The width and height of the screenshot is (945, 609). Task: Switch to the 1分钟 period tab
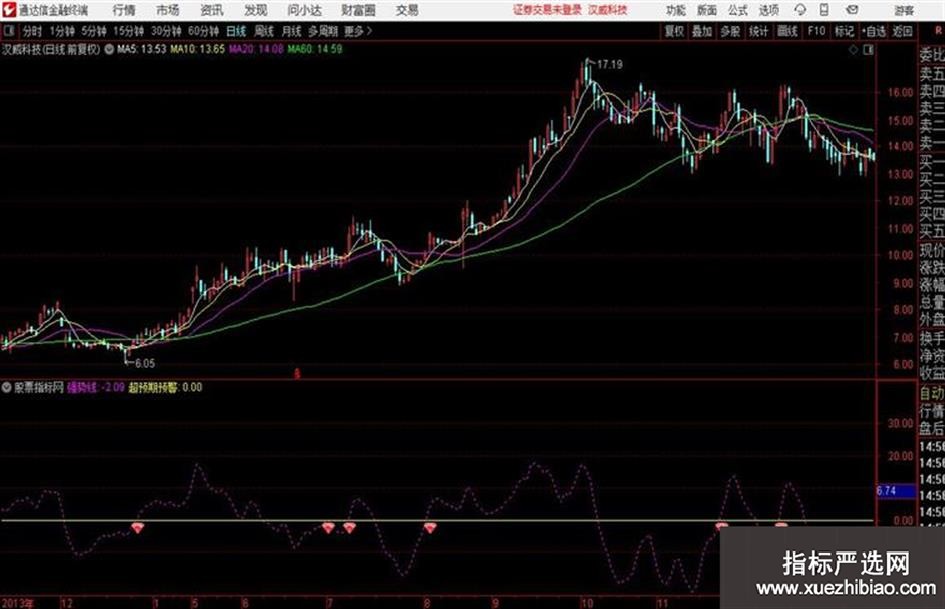pos(61,31)
